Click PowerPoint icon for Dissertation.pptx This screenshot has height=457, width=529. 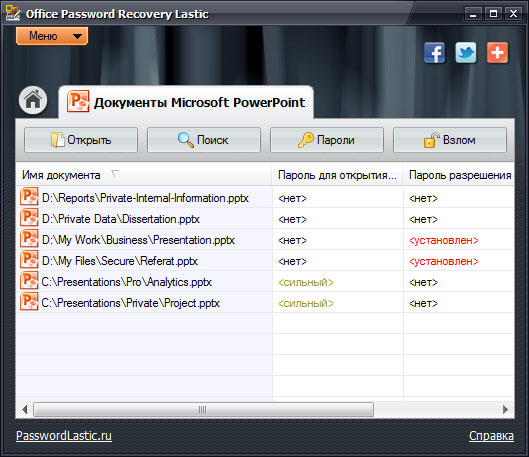29,218
